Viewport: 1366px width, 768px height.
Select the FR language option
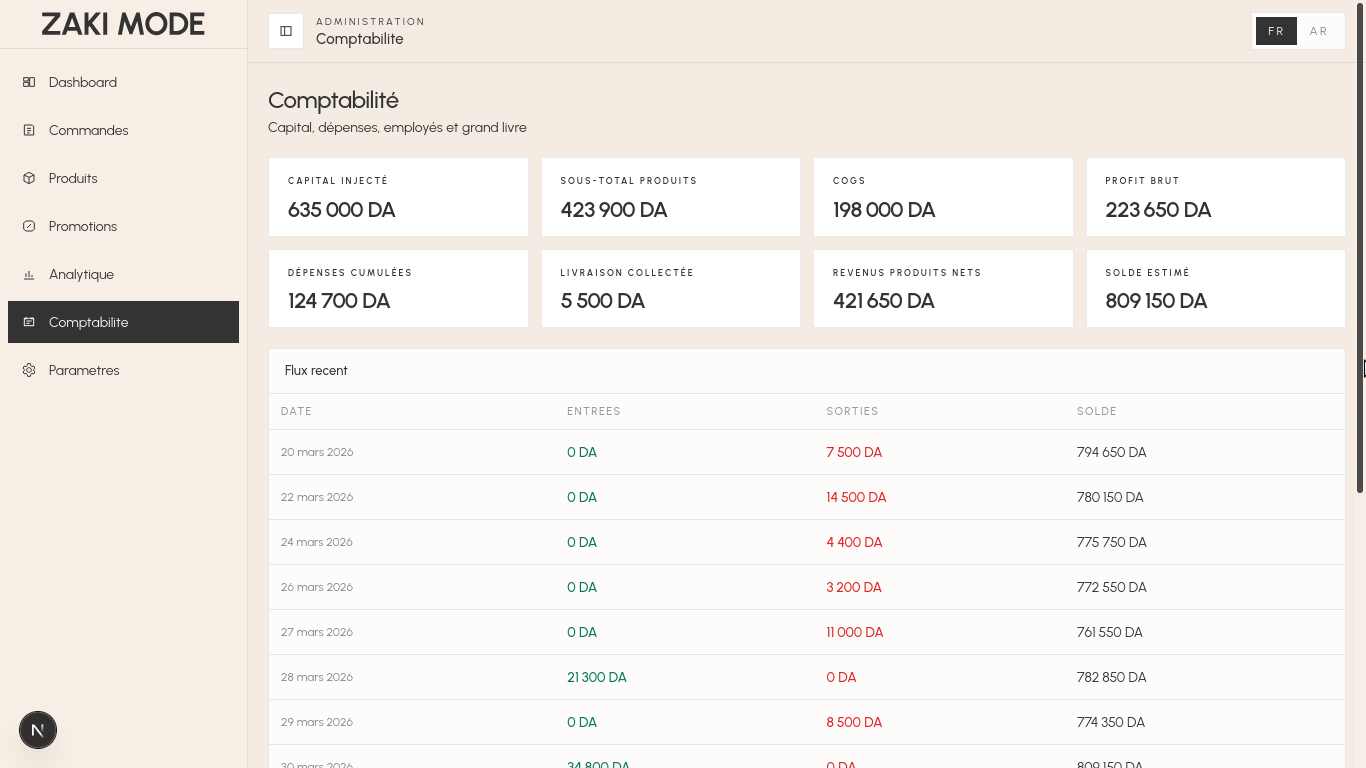[1276, 31]
